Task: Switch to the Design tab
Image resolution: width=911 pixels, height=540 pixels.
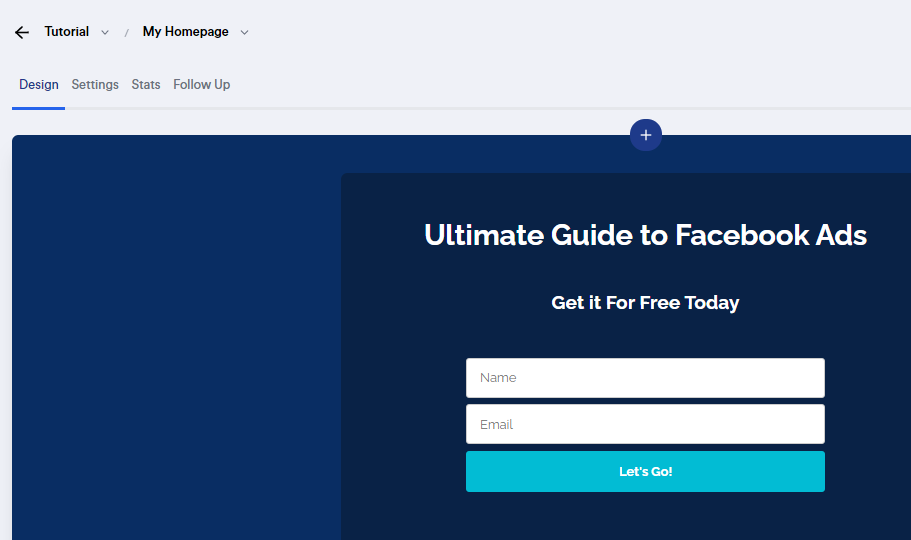Action: tap(38, 85)
